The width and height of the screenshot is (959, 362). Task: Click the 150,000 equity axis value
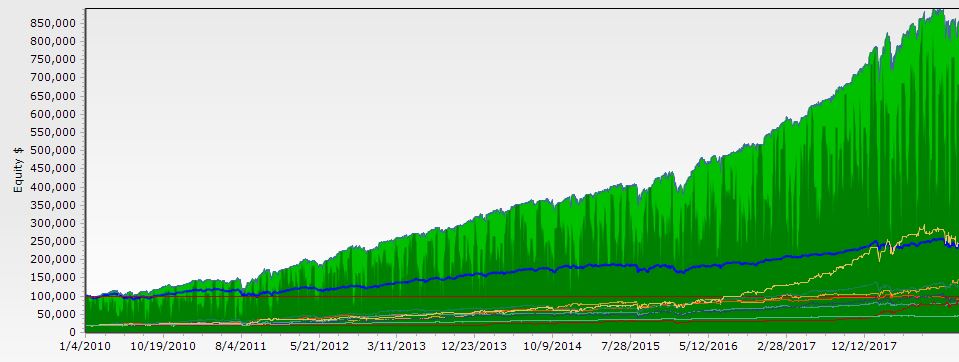point(52,278)
